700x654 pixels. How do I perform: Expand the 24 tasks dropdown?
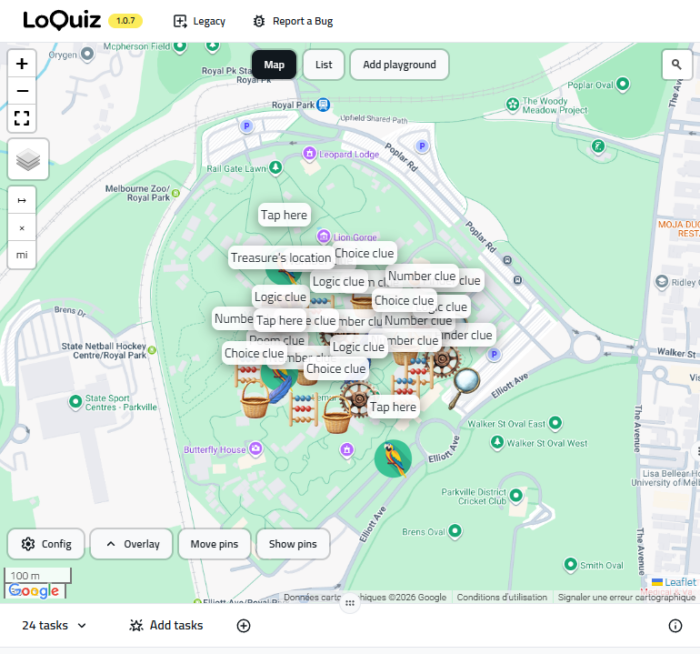(54, 626)
